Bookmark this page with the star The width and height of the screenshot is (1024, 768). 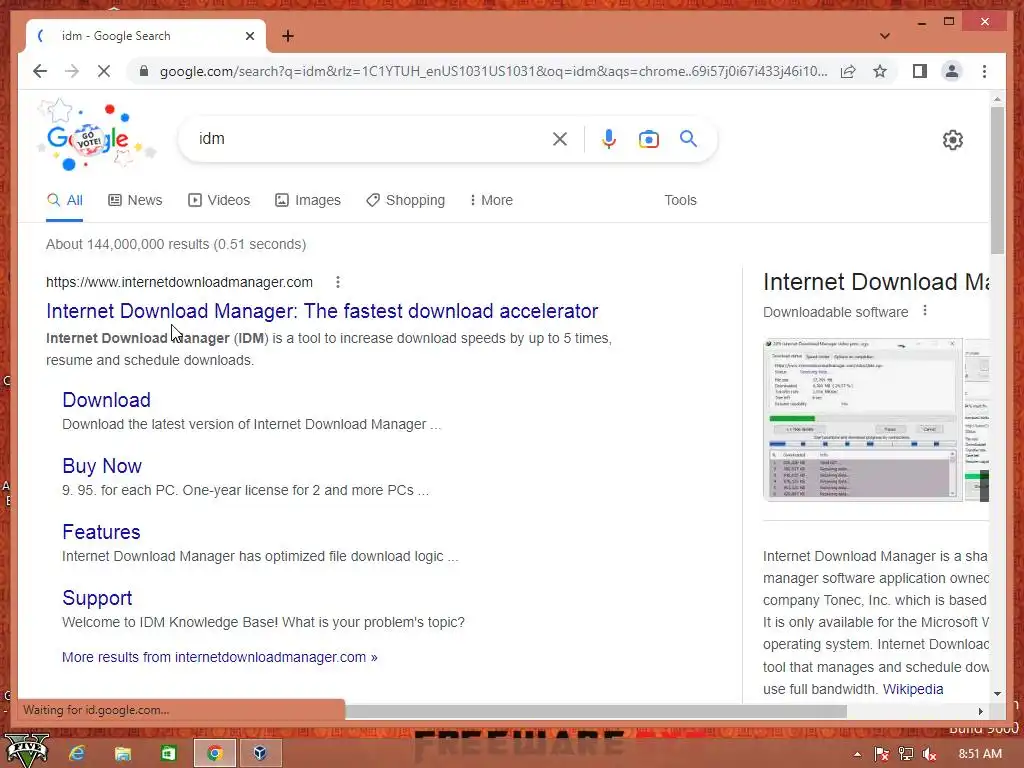pyautogui.click(x=880, y=71)
